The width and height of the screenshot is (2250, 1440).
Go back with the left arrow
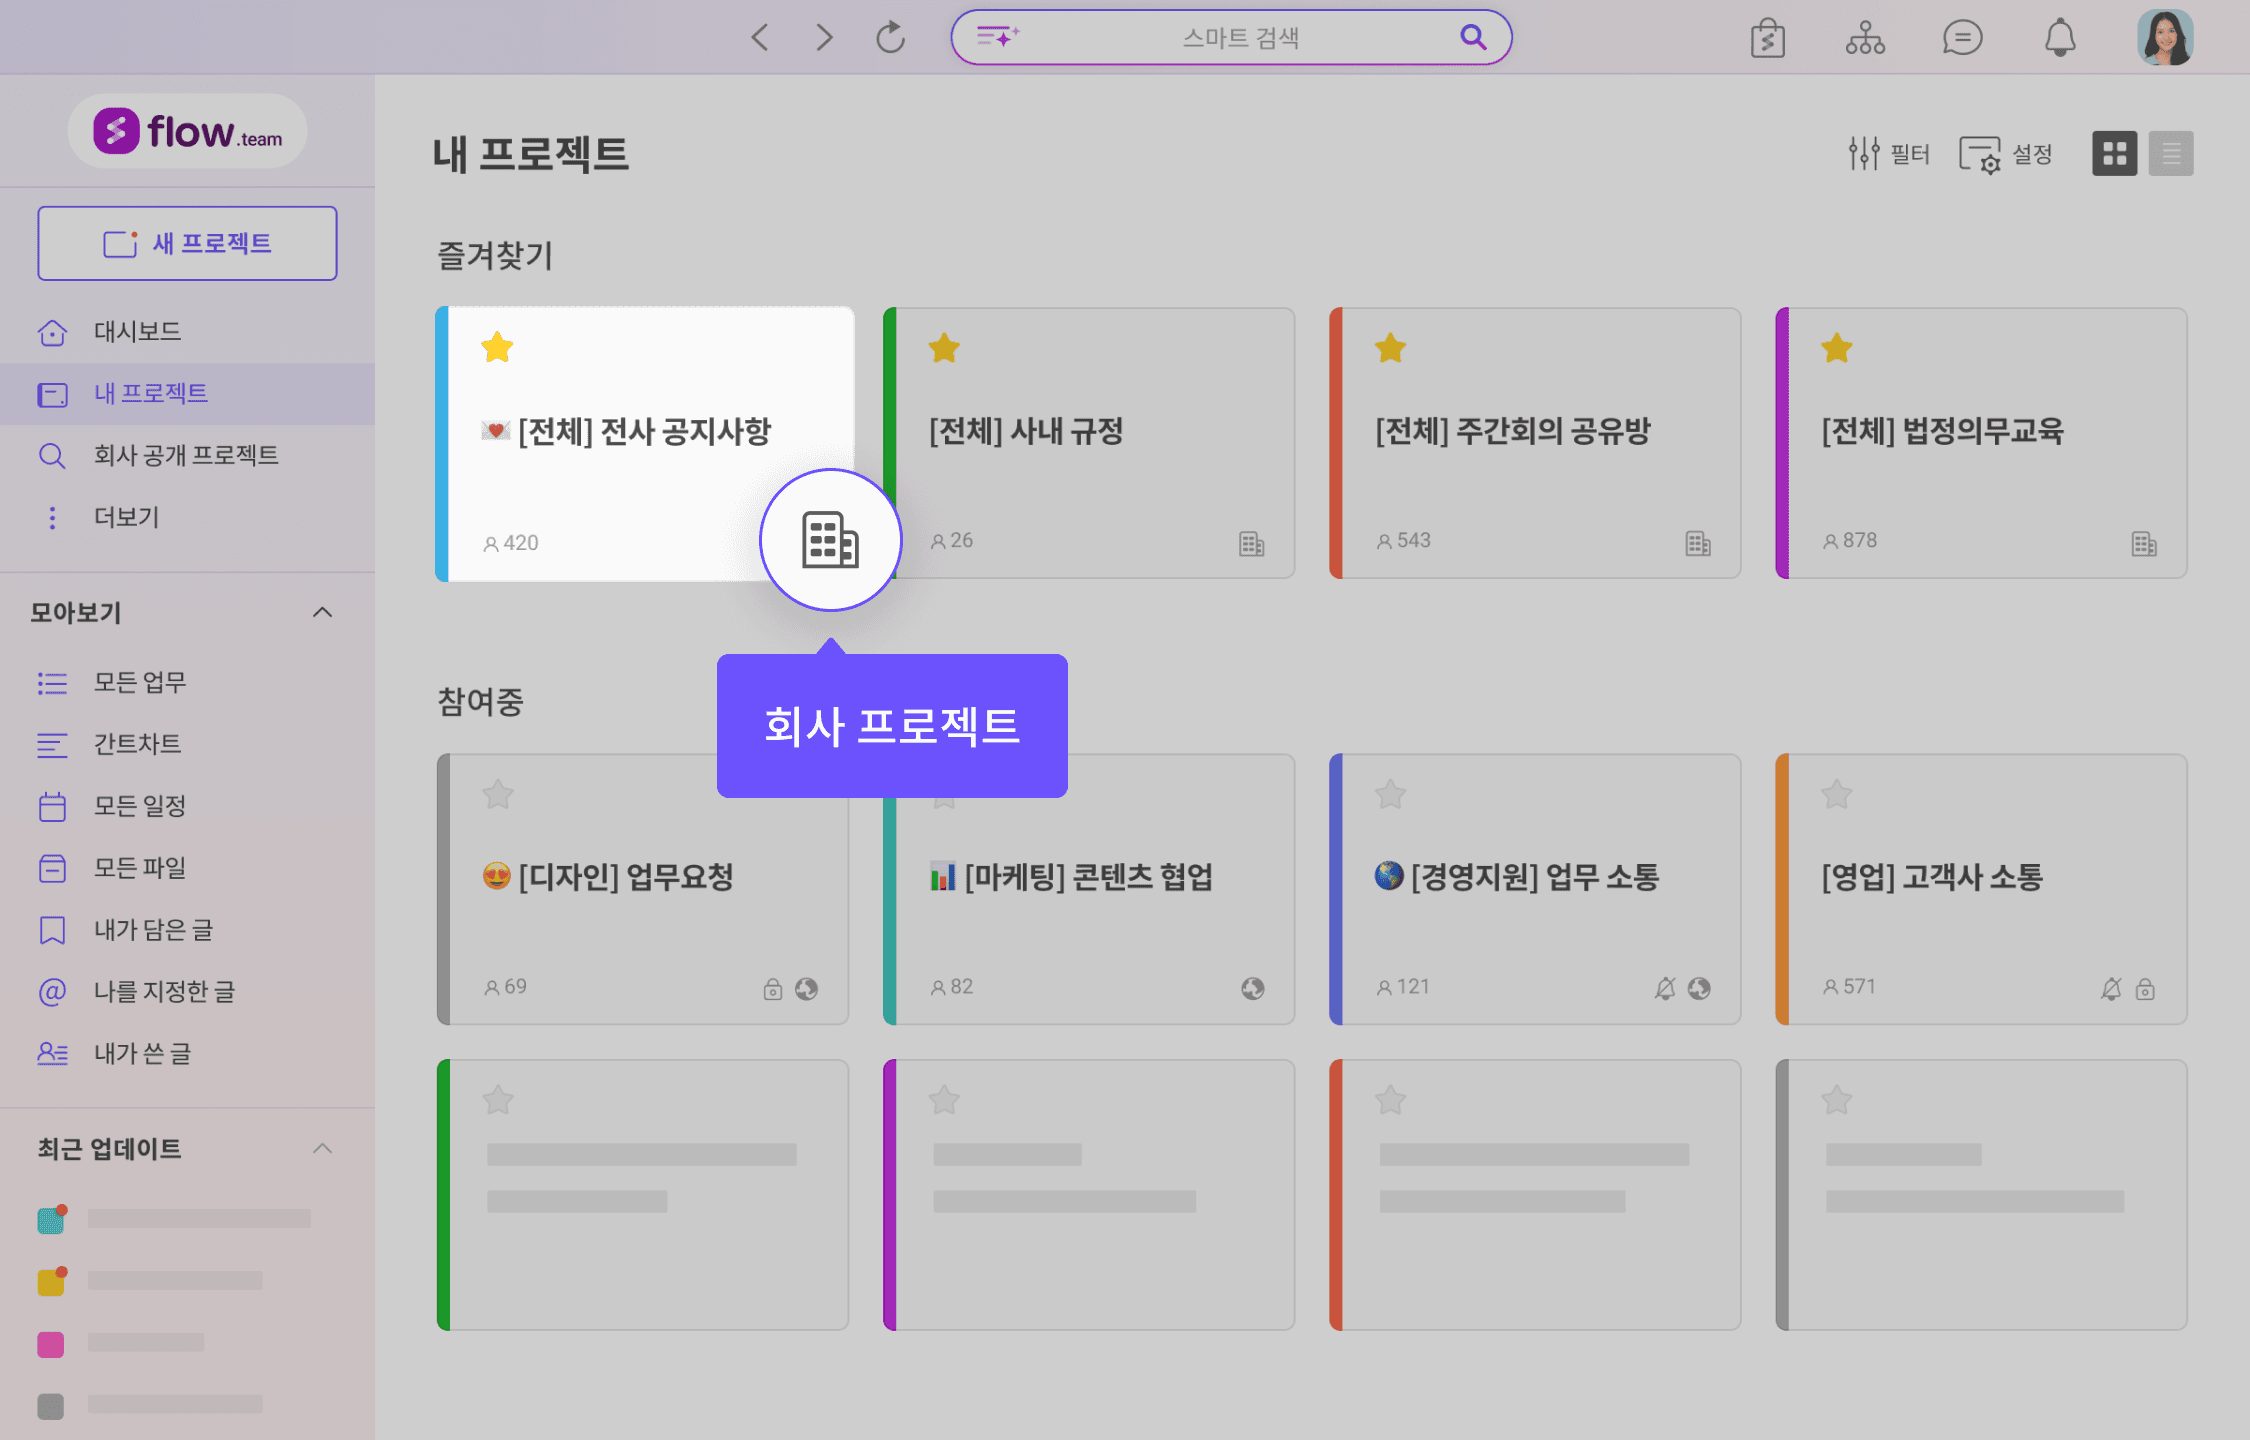760,38
